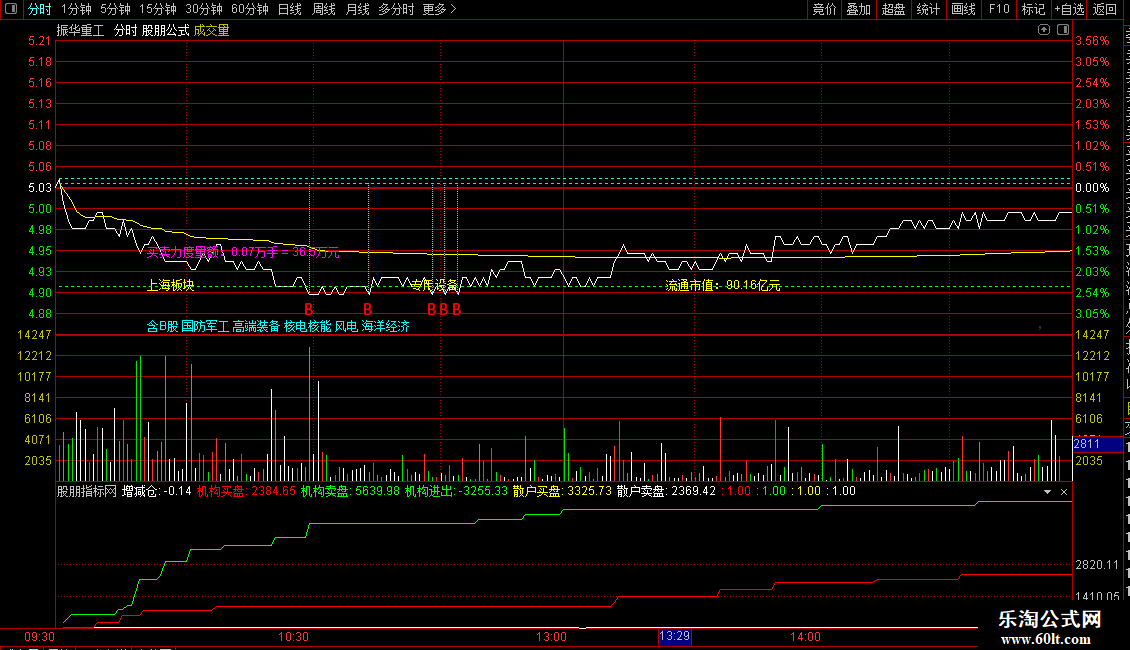Click the 股朋指标网 indicator name
The image size is (1130, 650).
point(86,491)
